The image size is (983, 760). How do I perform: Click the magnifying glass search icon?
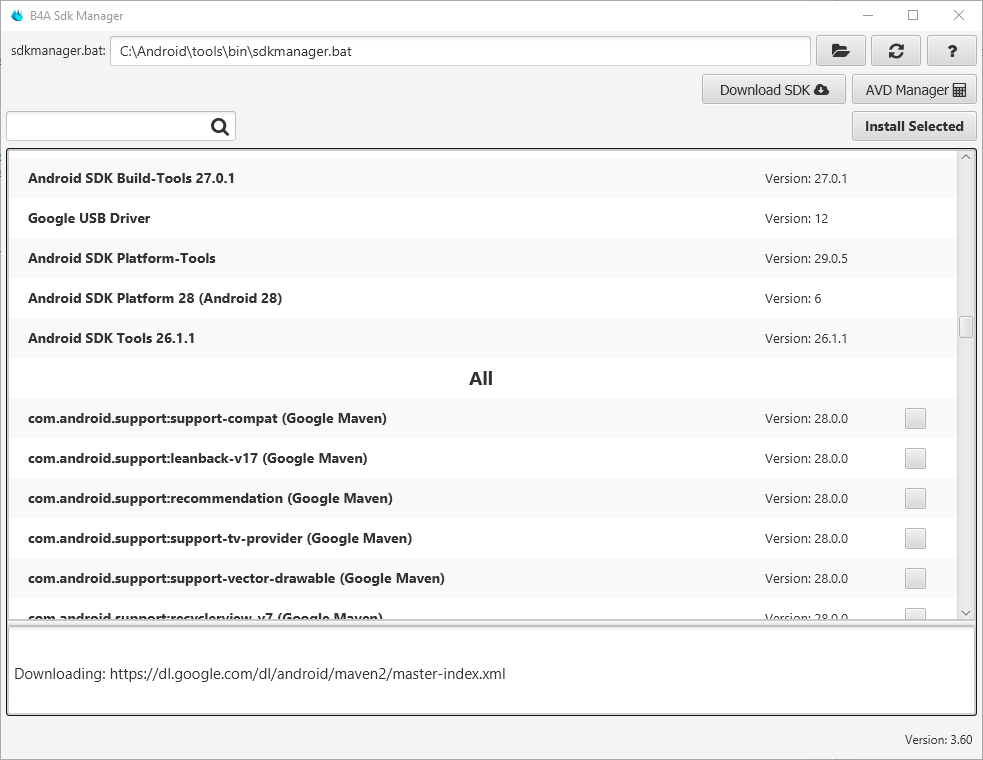[x=219, y=126]
